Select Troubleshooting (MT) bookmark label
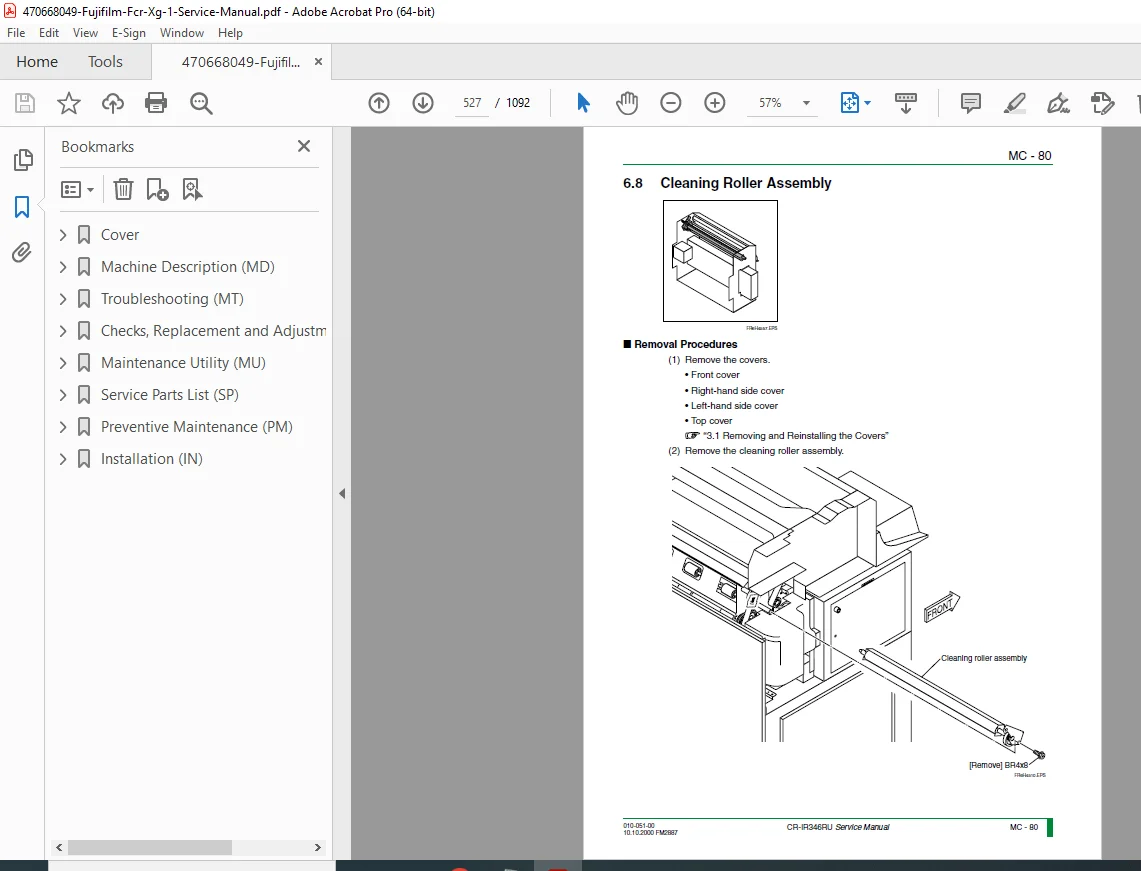 point(172,299)
